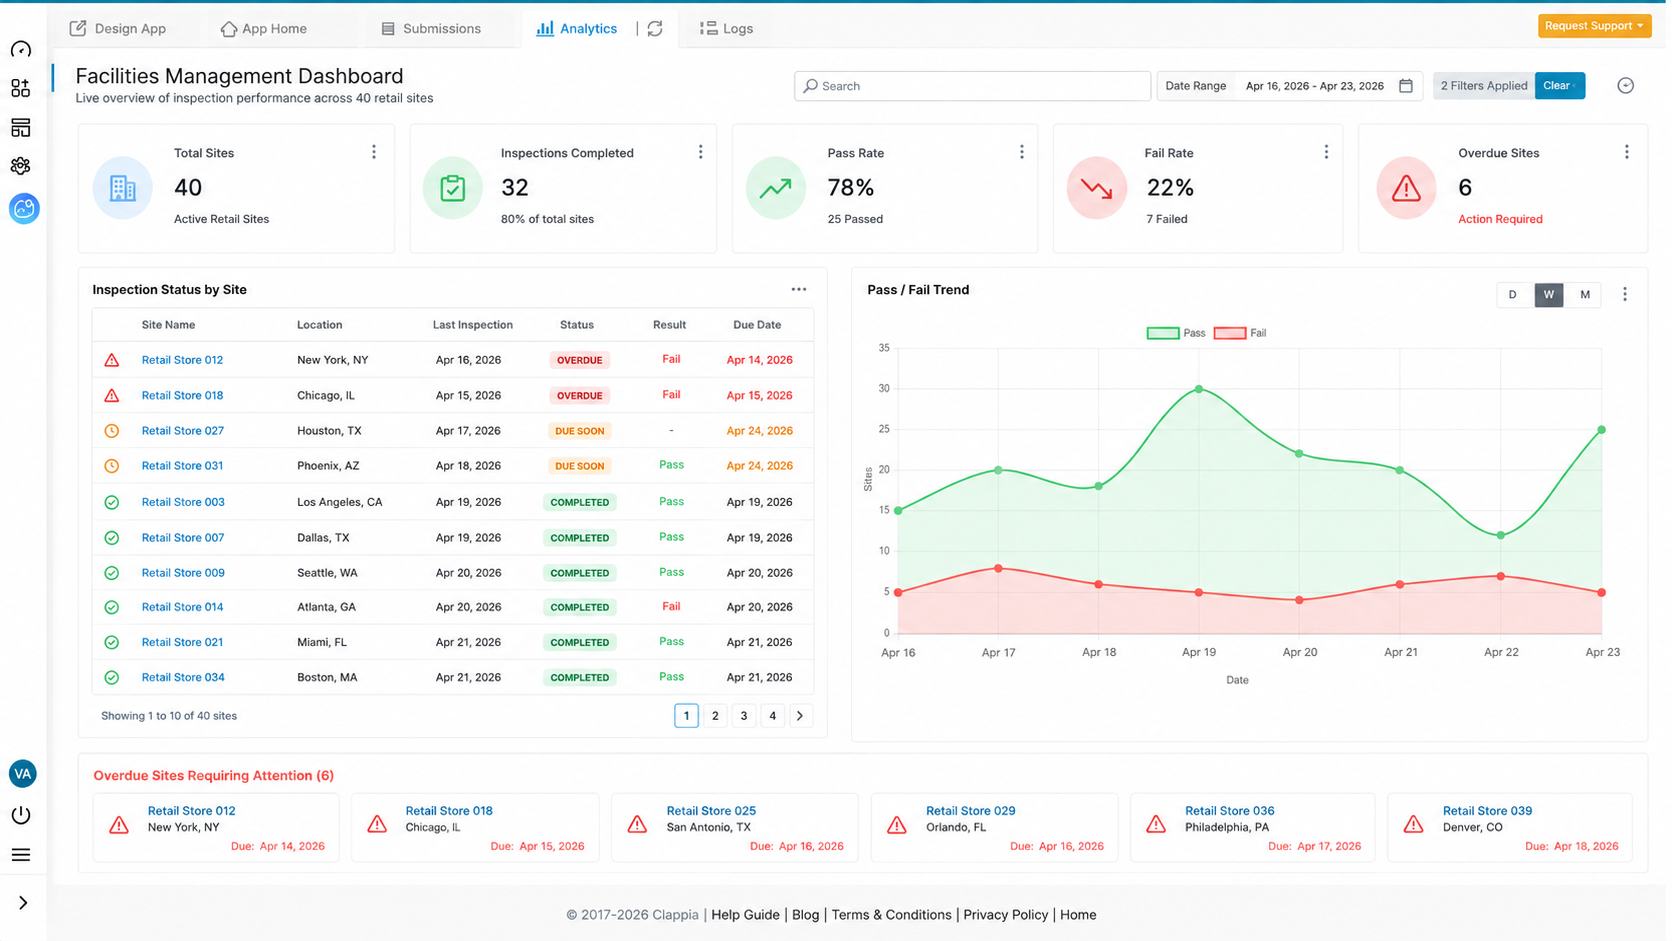Click the Search input field
Screen dimensions: 1672x941
coord(972,86)
